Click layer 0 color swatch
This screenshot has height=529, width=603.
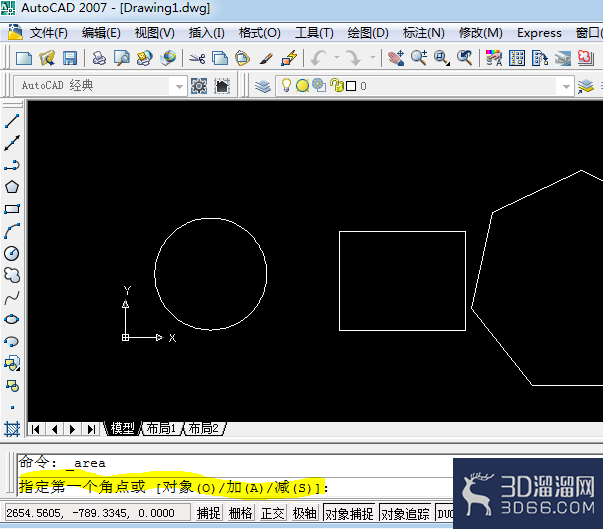click(x=351, y=86)
